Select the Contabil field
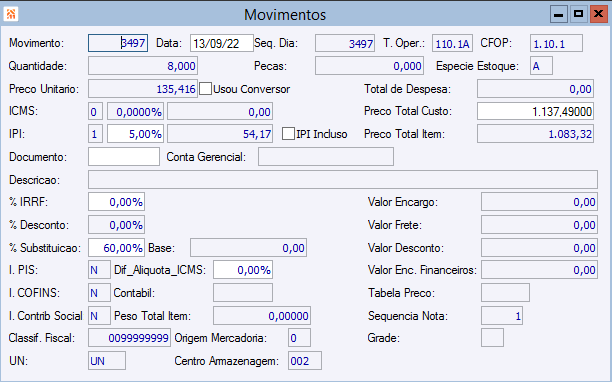Viewport: 612px width, 382px height. coord(243,293)
